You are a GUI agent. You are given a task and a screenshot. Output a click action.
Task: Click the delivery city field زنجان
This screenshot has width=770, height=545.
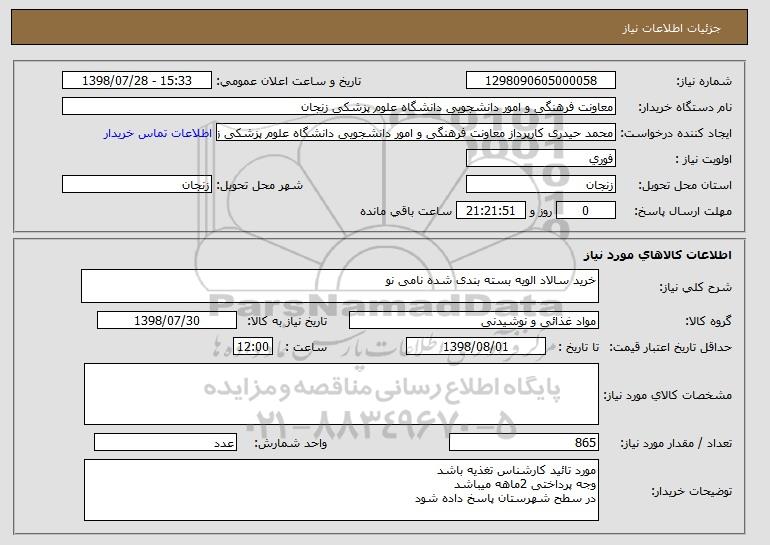[x=137, y=185]
